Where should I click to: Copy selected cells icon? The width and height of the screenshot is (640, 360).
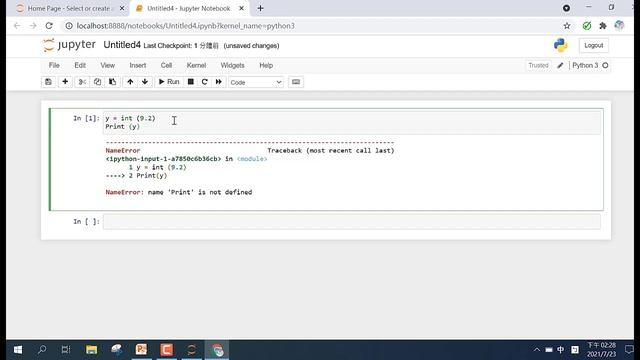coord(97,82)
